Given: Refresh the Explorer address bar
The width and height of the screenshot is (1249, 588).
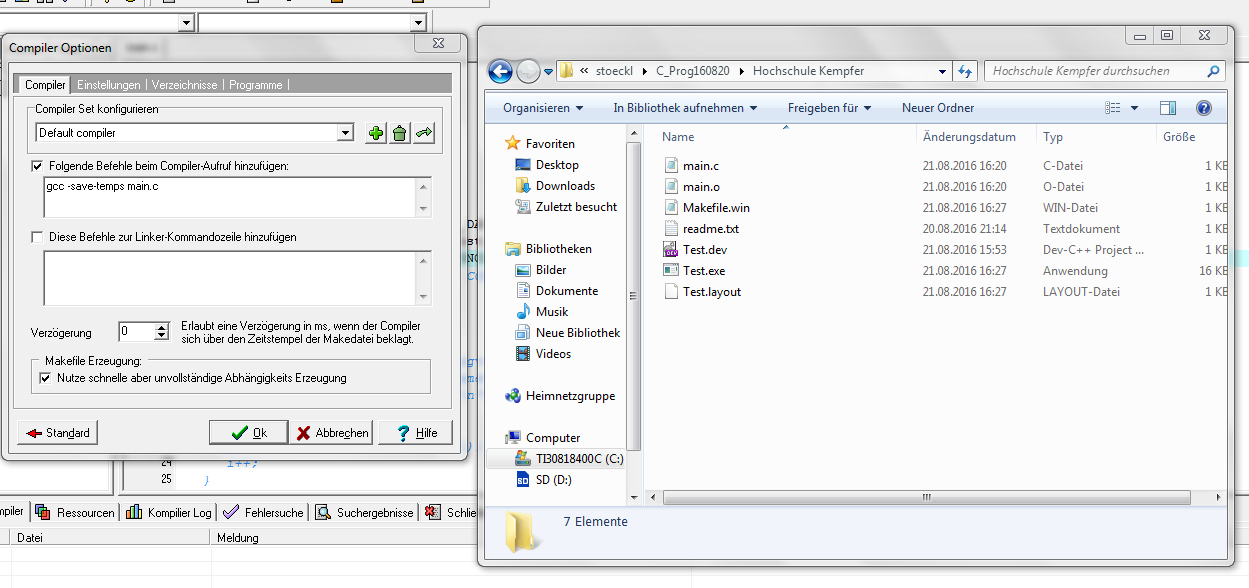Looking at the screenshot, I should tap(966, 71).
